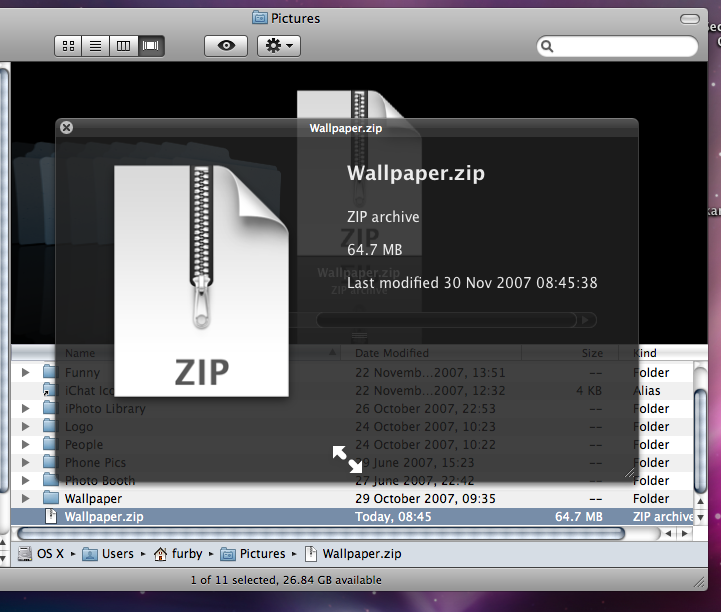Click the horizontal scrollbar thumb
This screenshot has height=612, width=721.
tap(321, 533)
